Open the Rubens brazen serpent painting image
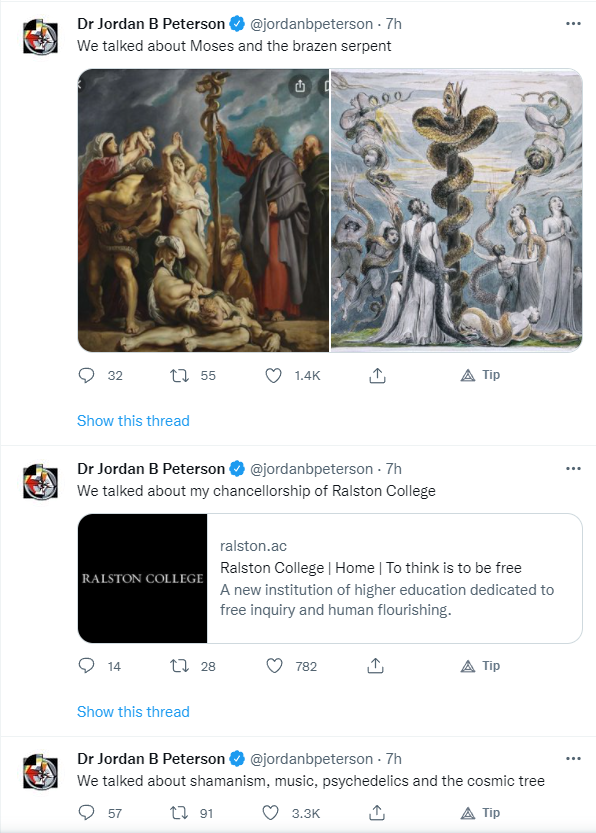The height and width of the screenshot is (833, 596). (x=203, y=210)
